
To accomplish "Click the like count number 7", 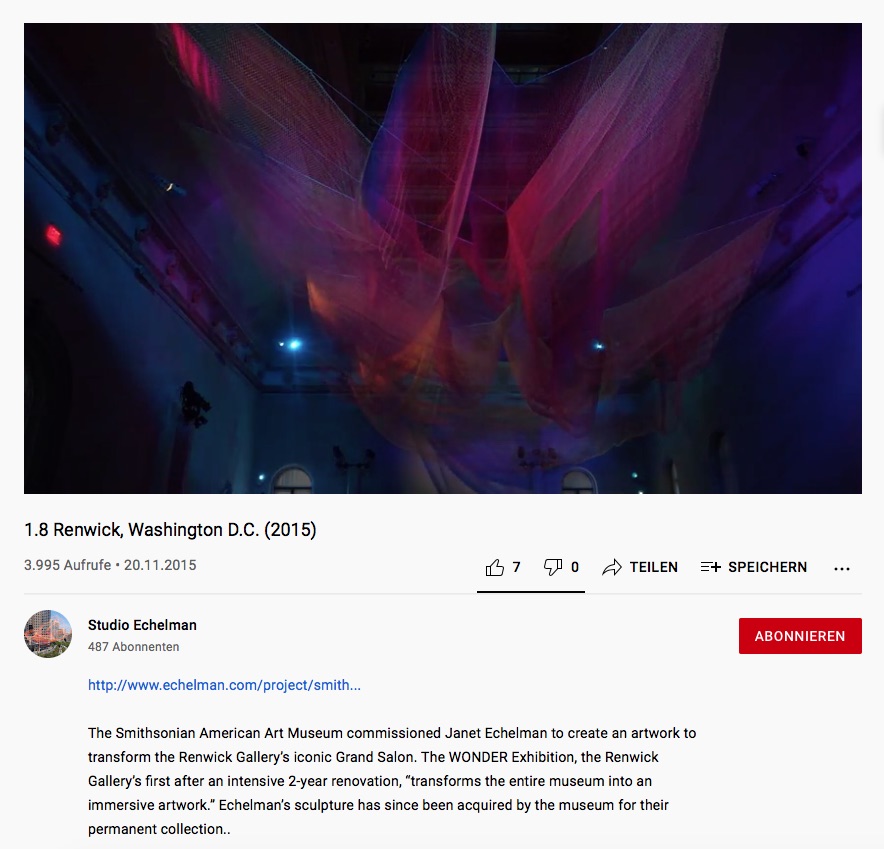I will point(516,567).
